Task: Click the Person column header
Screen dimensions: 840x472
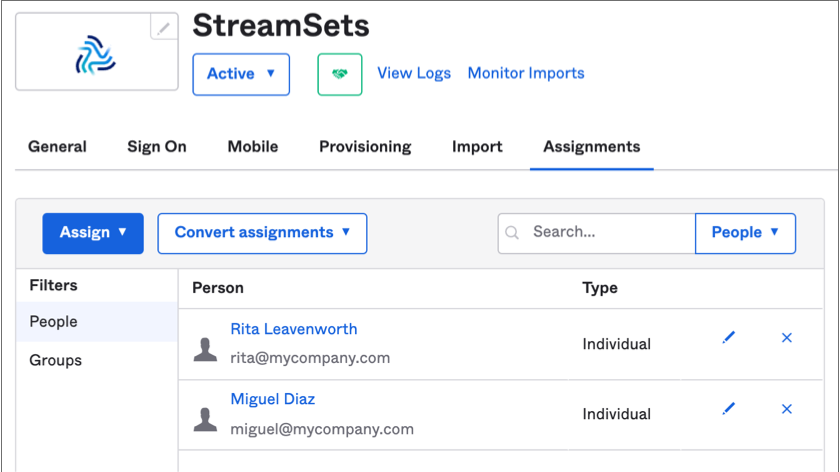Action: point(218,288)
